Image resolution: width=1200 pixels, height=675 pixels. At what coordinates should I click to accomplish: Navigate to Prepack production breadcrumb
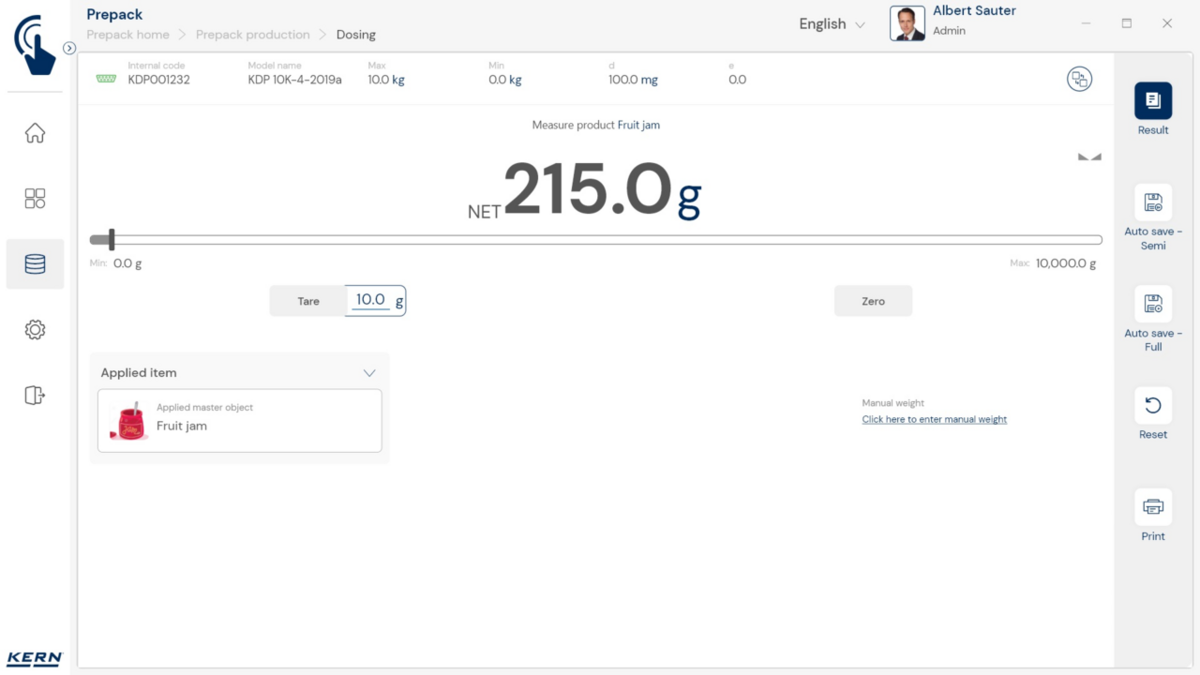pyautogui.click(x=253, y=35)
